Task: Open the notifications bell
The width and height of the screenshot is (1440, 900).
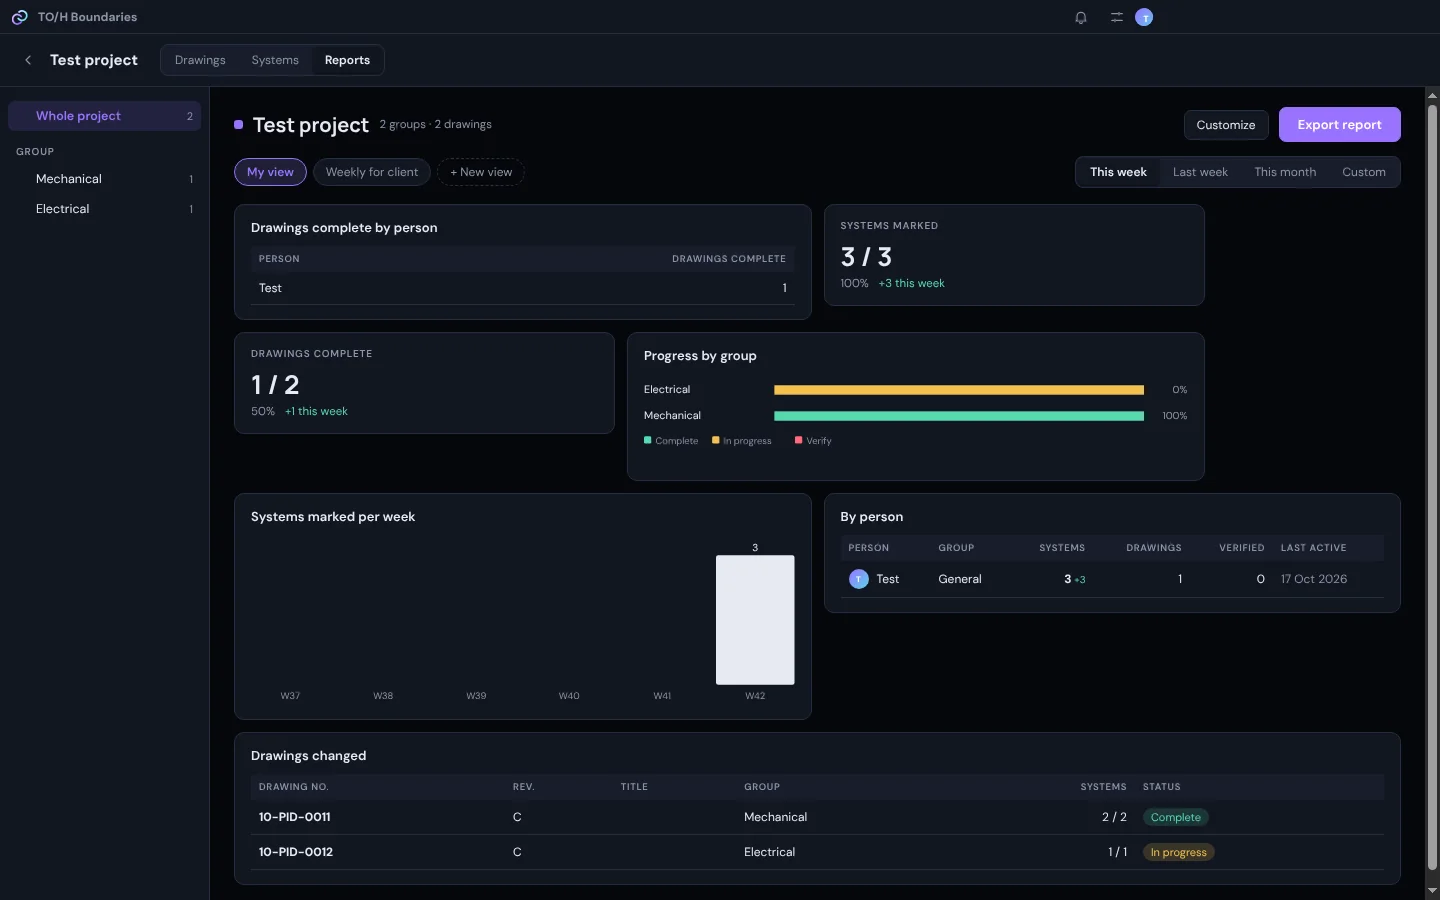Action: coord(1081,17)
